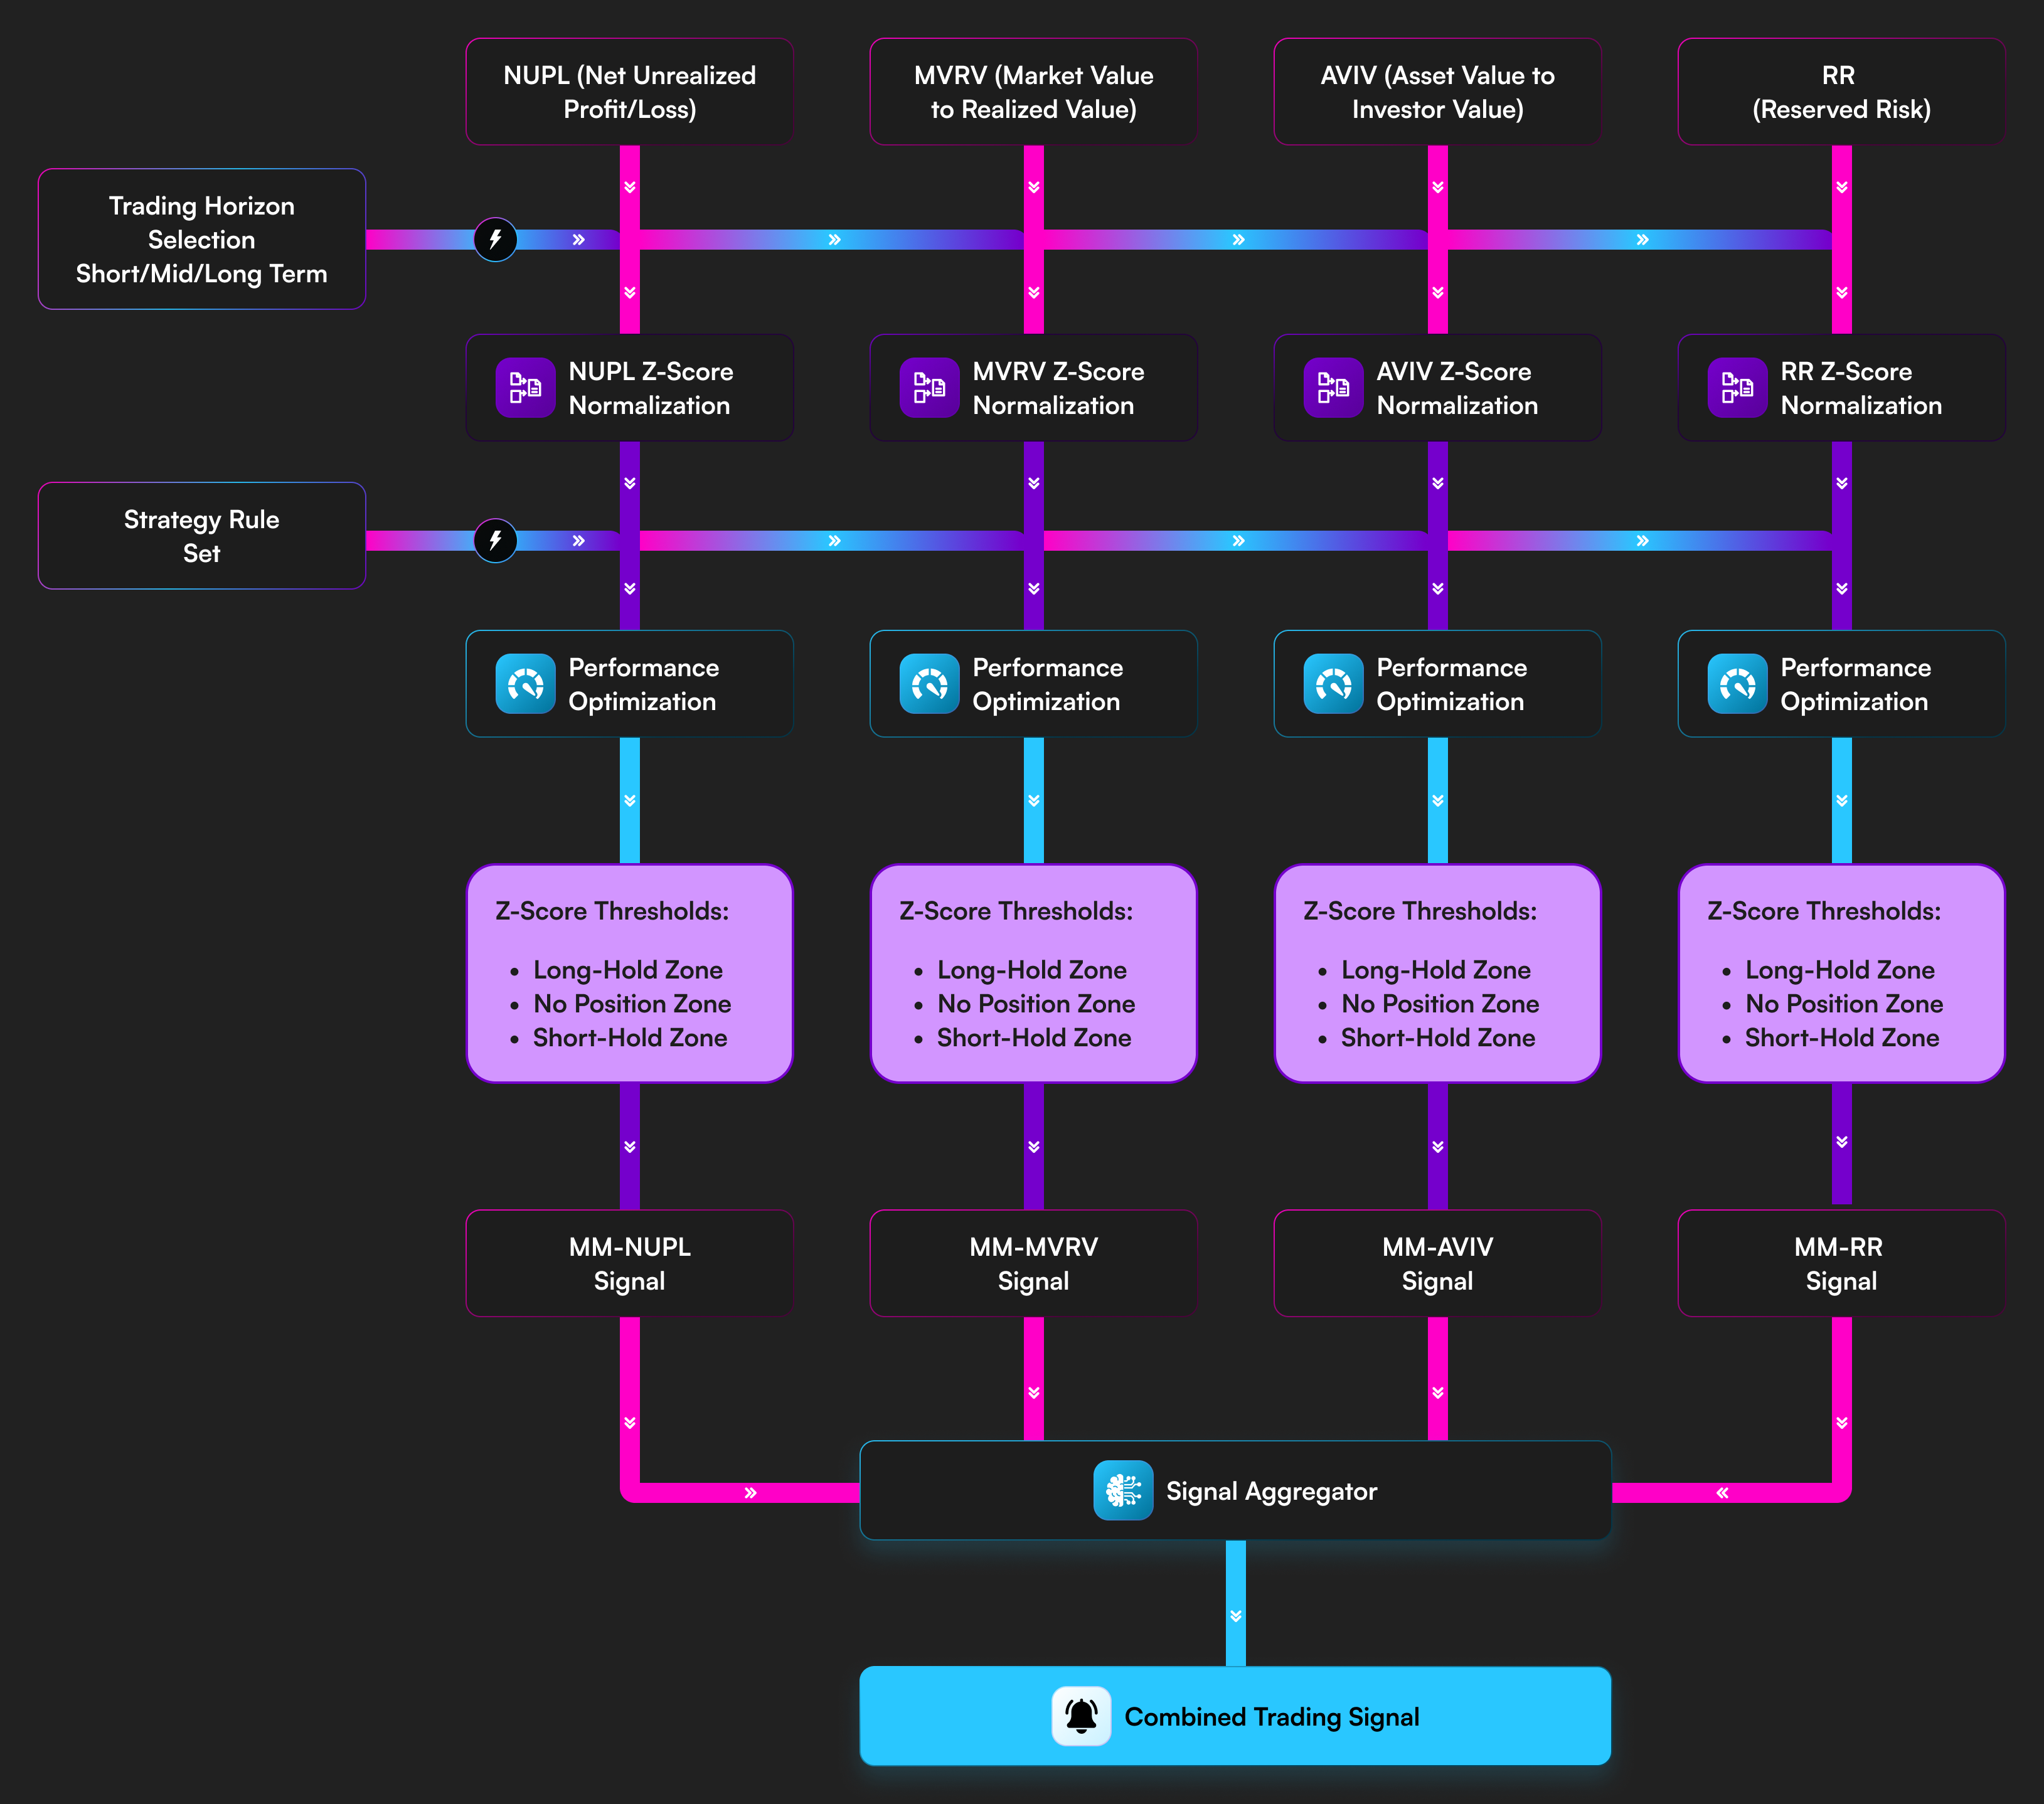This screenshot has width=2044, height=1804.
Task: Click the lightning bolt after Trading Horizon Selection
Action: point(495,239)
